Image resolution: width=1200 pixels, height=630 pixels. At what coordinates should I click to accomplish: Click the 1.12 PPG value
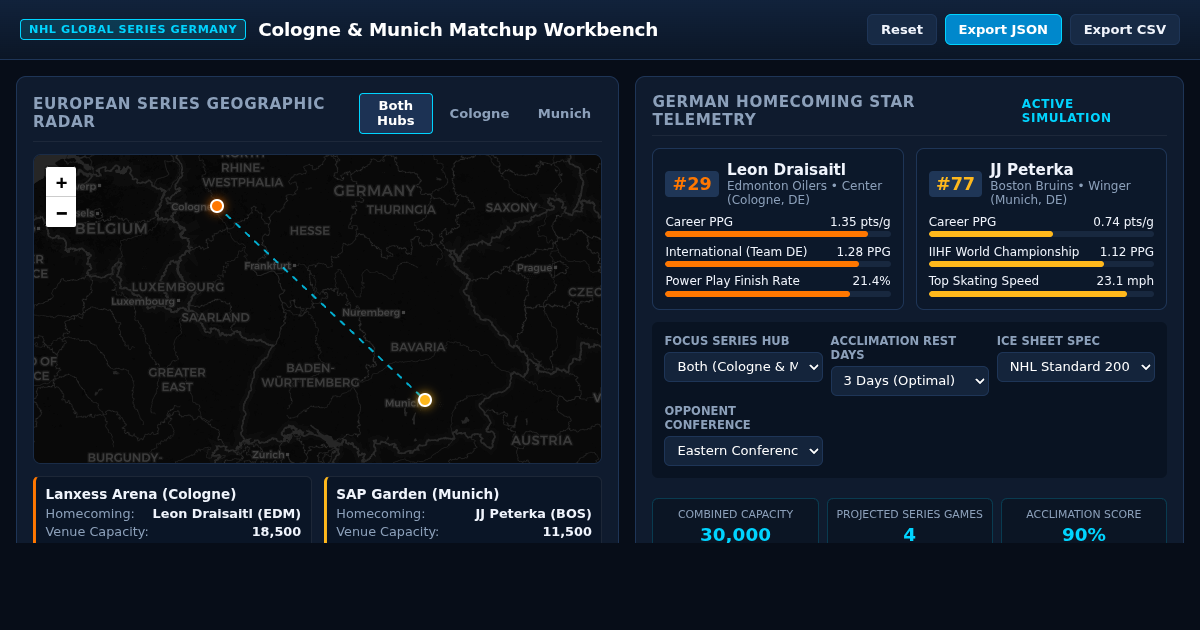pyautogui.click(x=1127, y=252)
